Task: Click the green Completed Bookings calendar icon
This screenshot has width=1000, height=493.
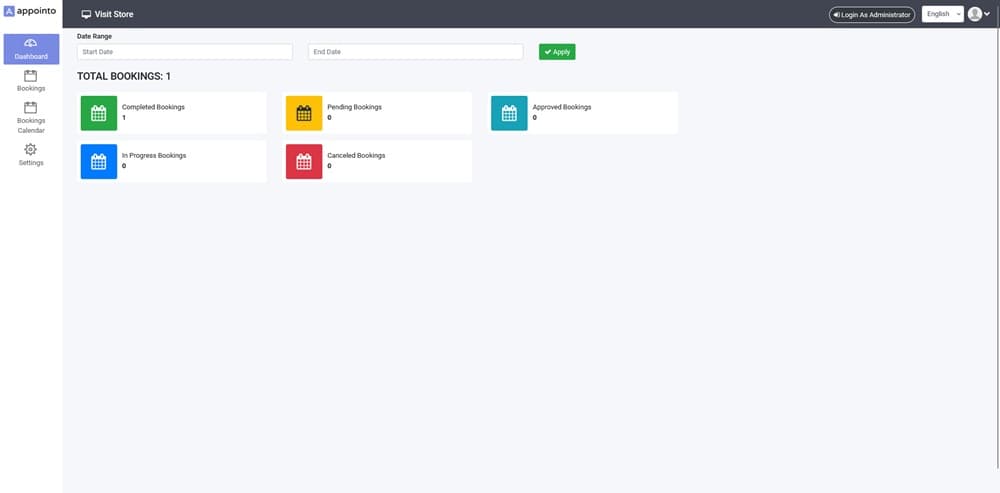Action: click(x=98, y=113)
